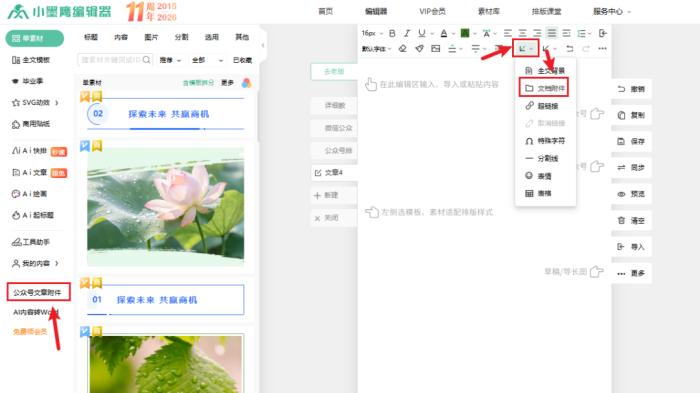700x393 pixels.
Task: Click the 更多 more side button
Action: click(x=631, y=273)
